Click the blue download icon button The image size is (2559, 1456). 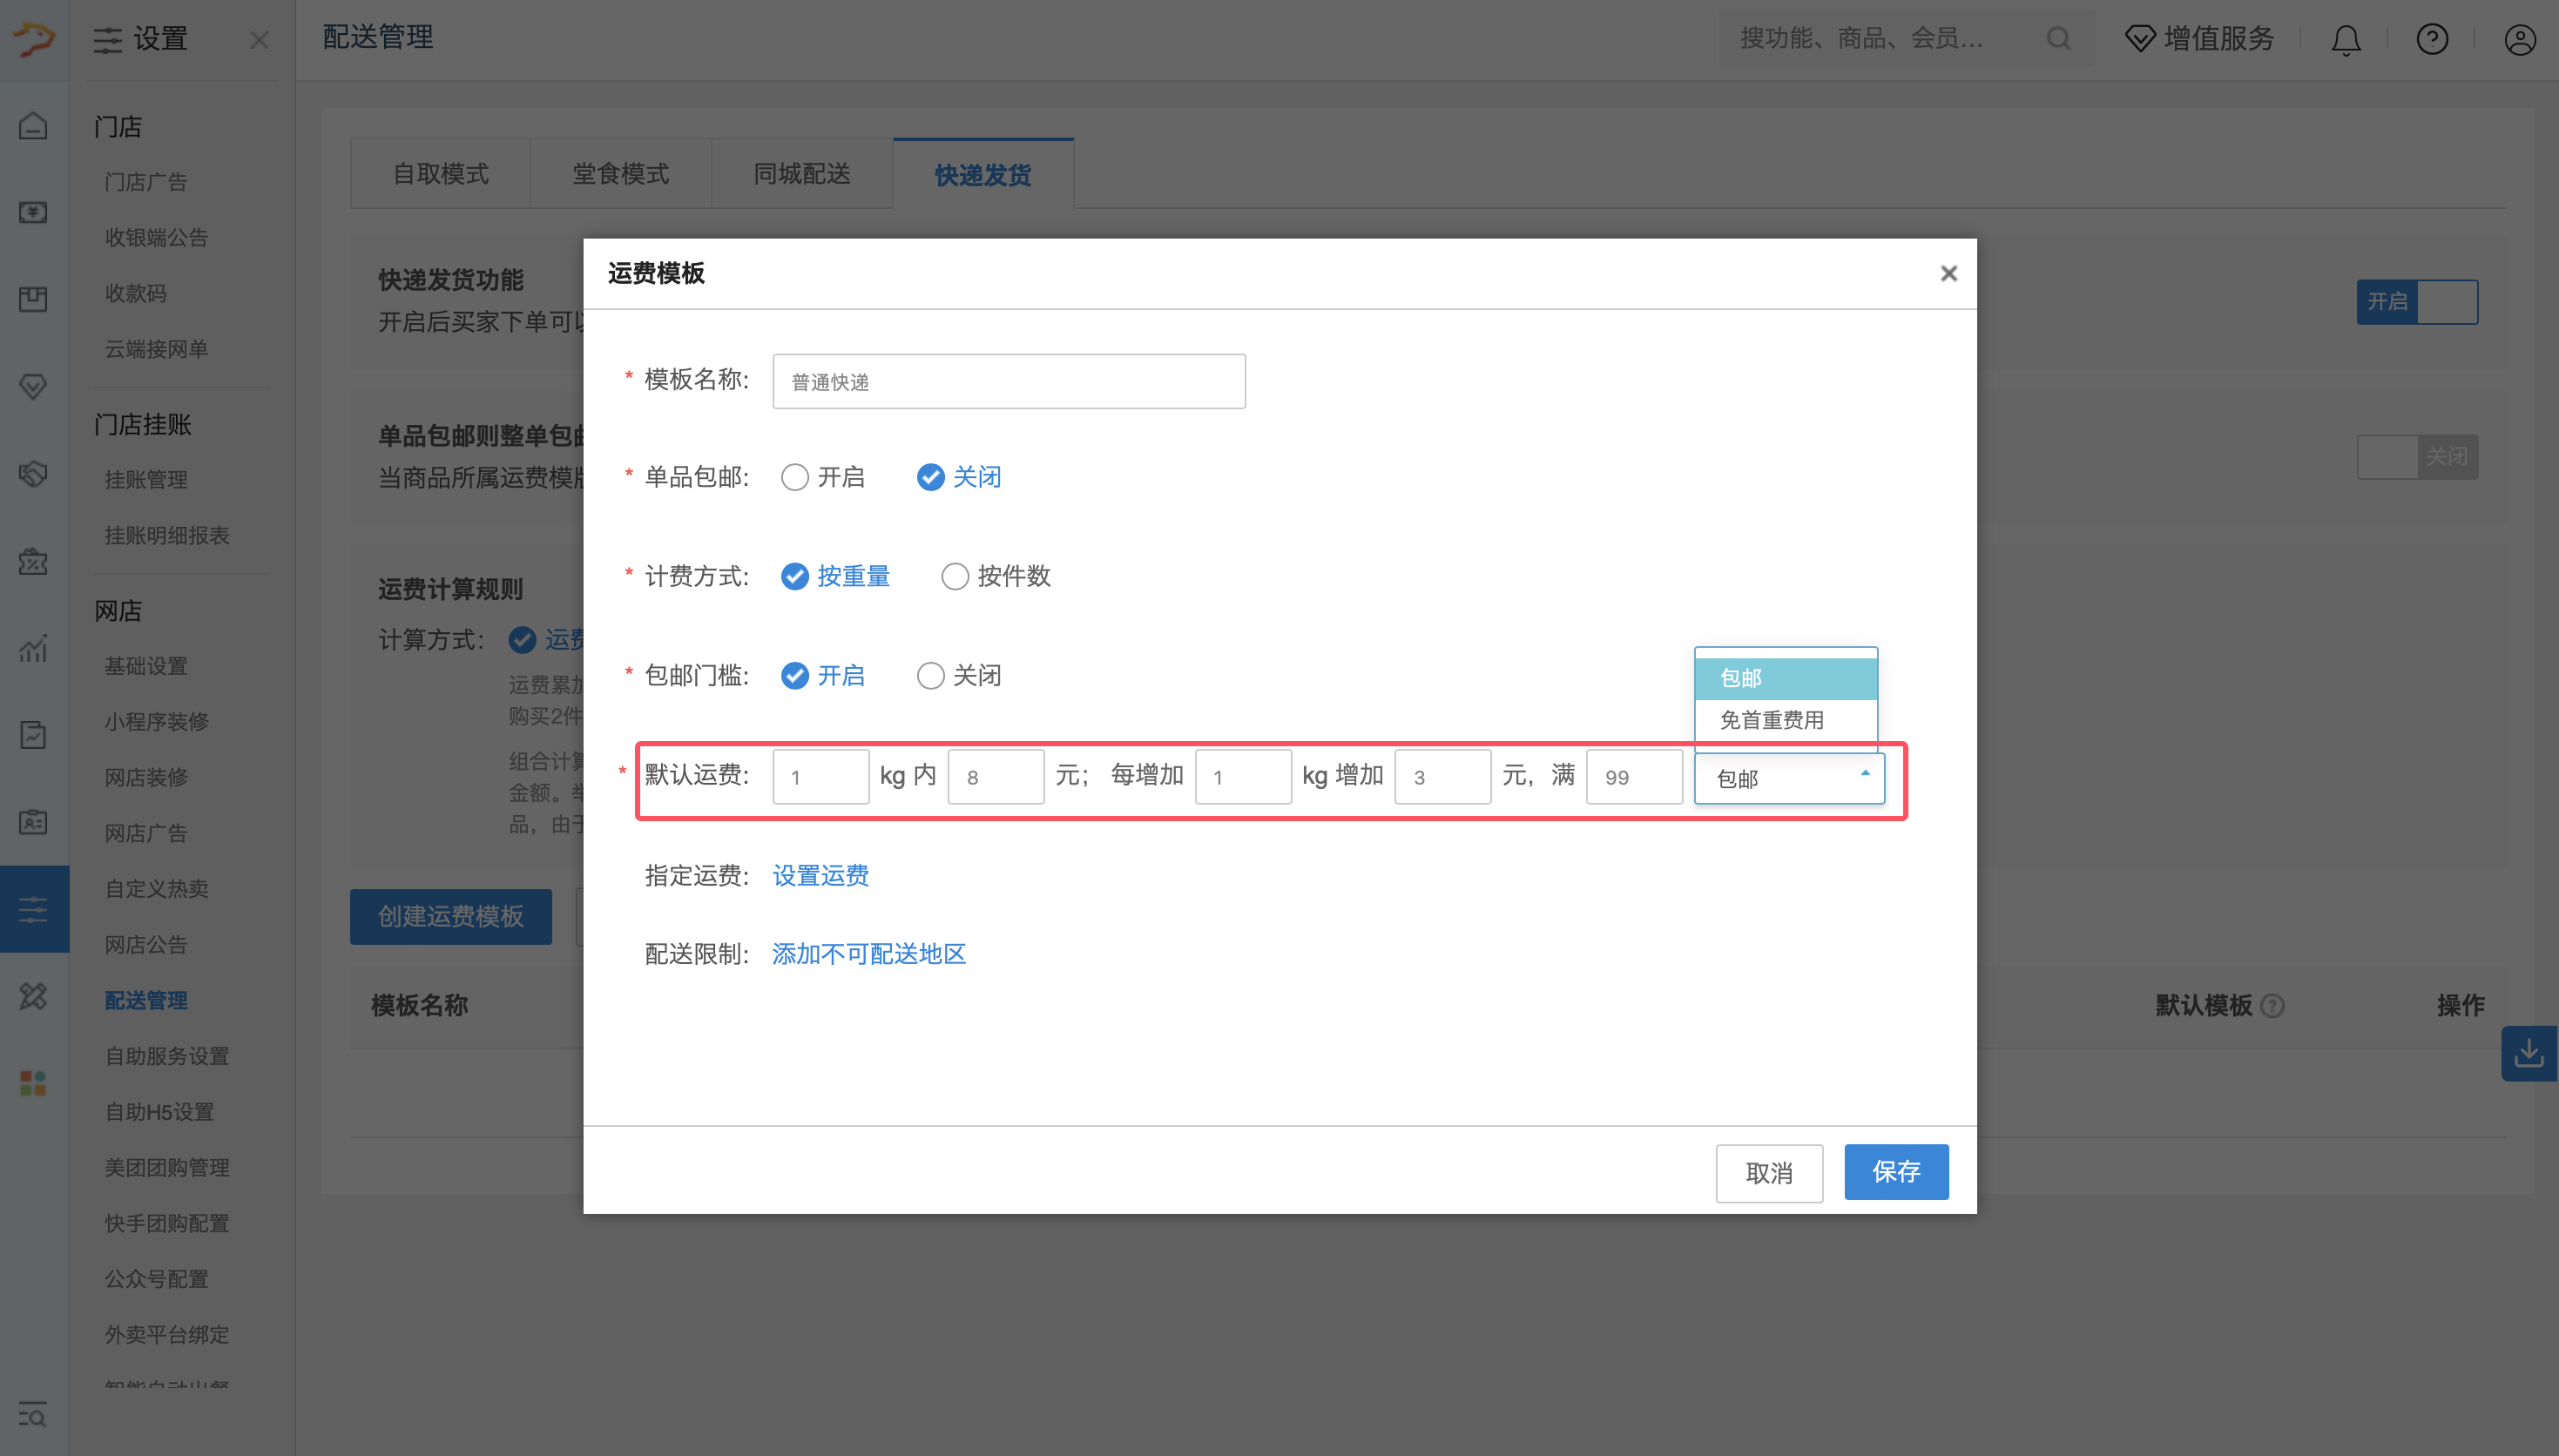tap(2528, 1053)
